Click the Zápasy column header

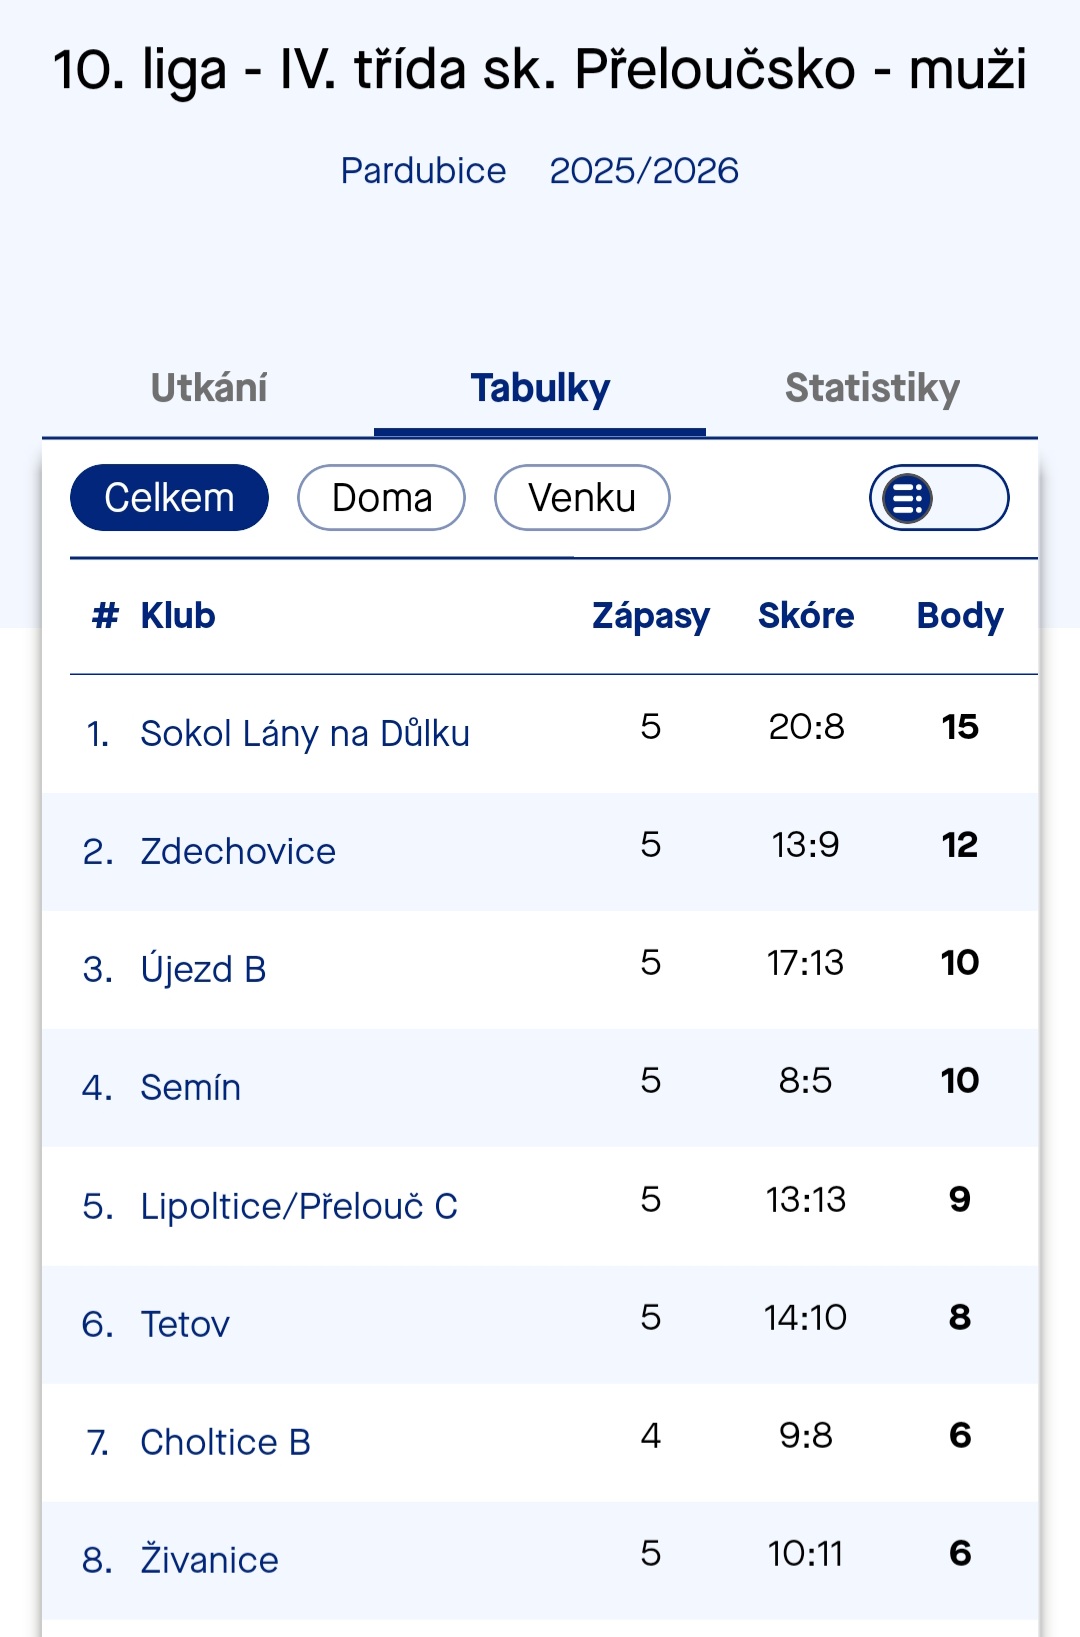651,616
